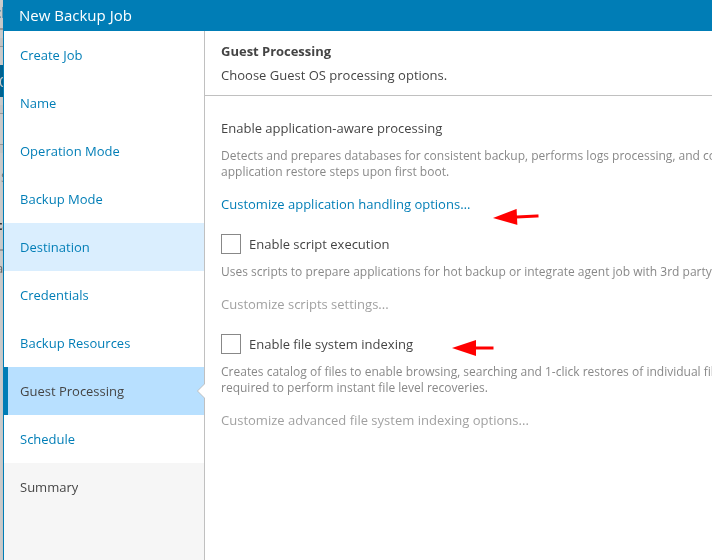Select the Backup Resources step
This screenshot has height=560, width=712.
pos(75,344)
